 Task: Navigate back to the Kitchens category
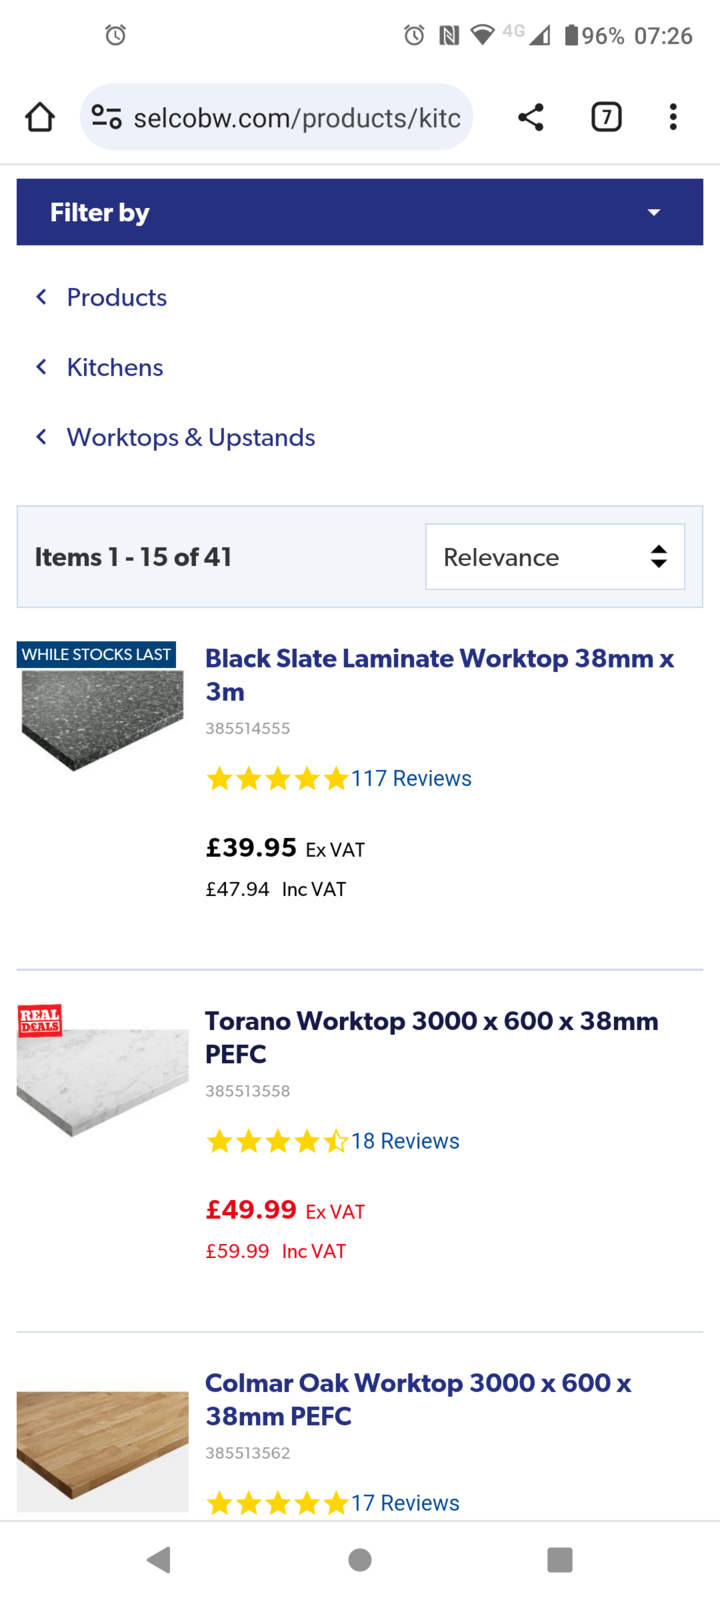pyautogui.click(x=114, y=367)
